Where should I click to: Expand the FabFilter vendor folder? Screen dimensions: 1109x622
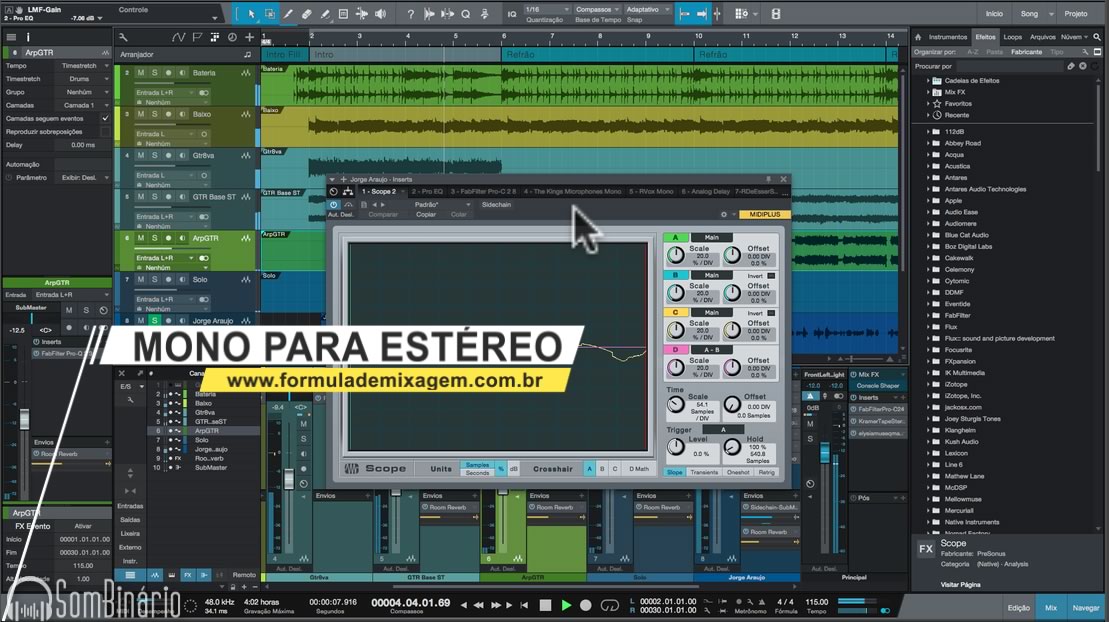point(929,316)
